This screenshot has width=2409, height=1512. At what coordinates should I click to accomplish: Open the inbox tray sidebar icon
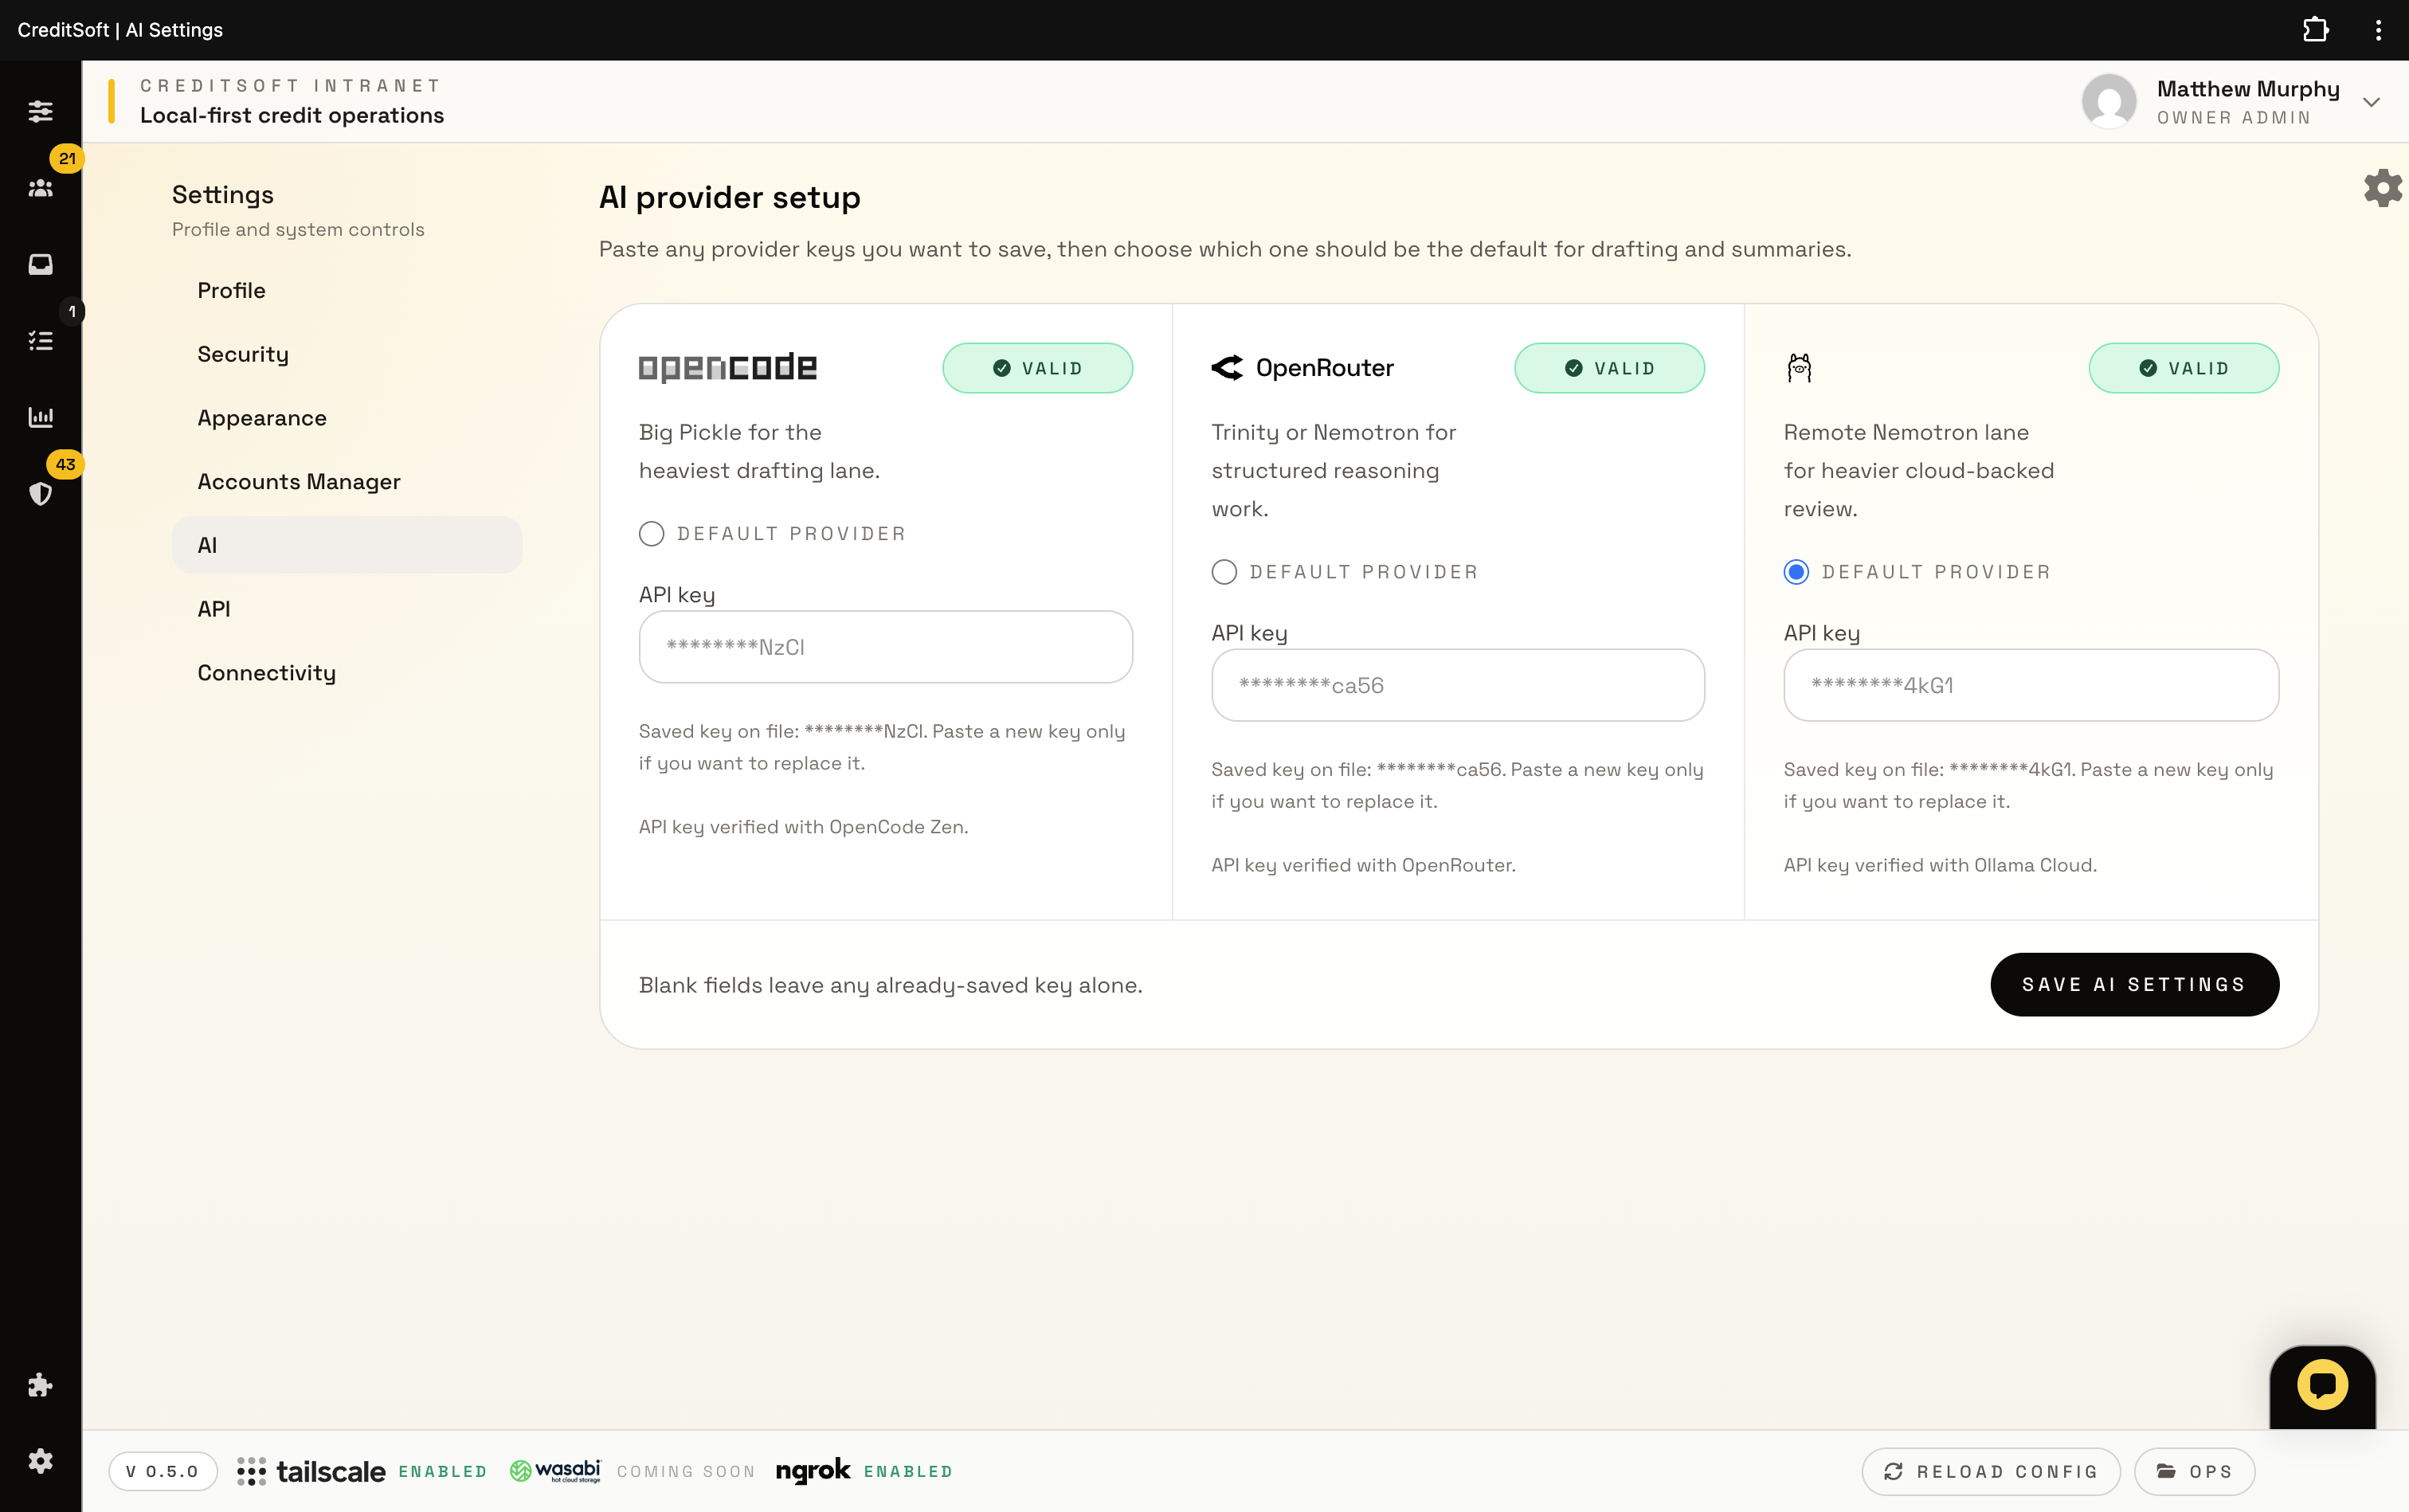pyautogui.click(x=40, y=264)
